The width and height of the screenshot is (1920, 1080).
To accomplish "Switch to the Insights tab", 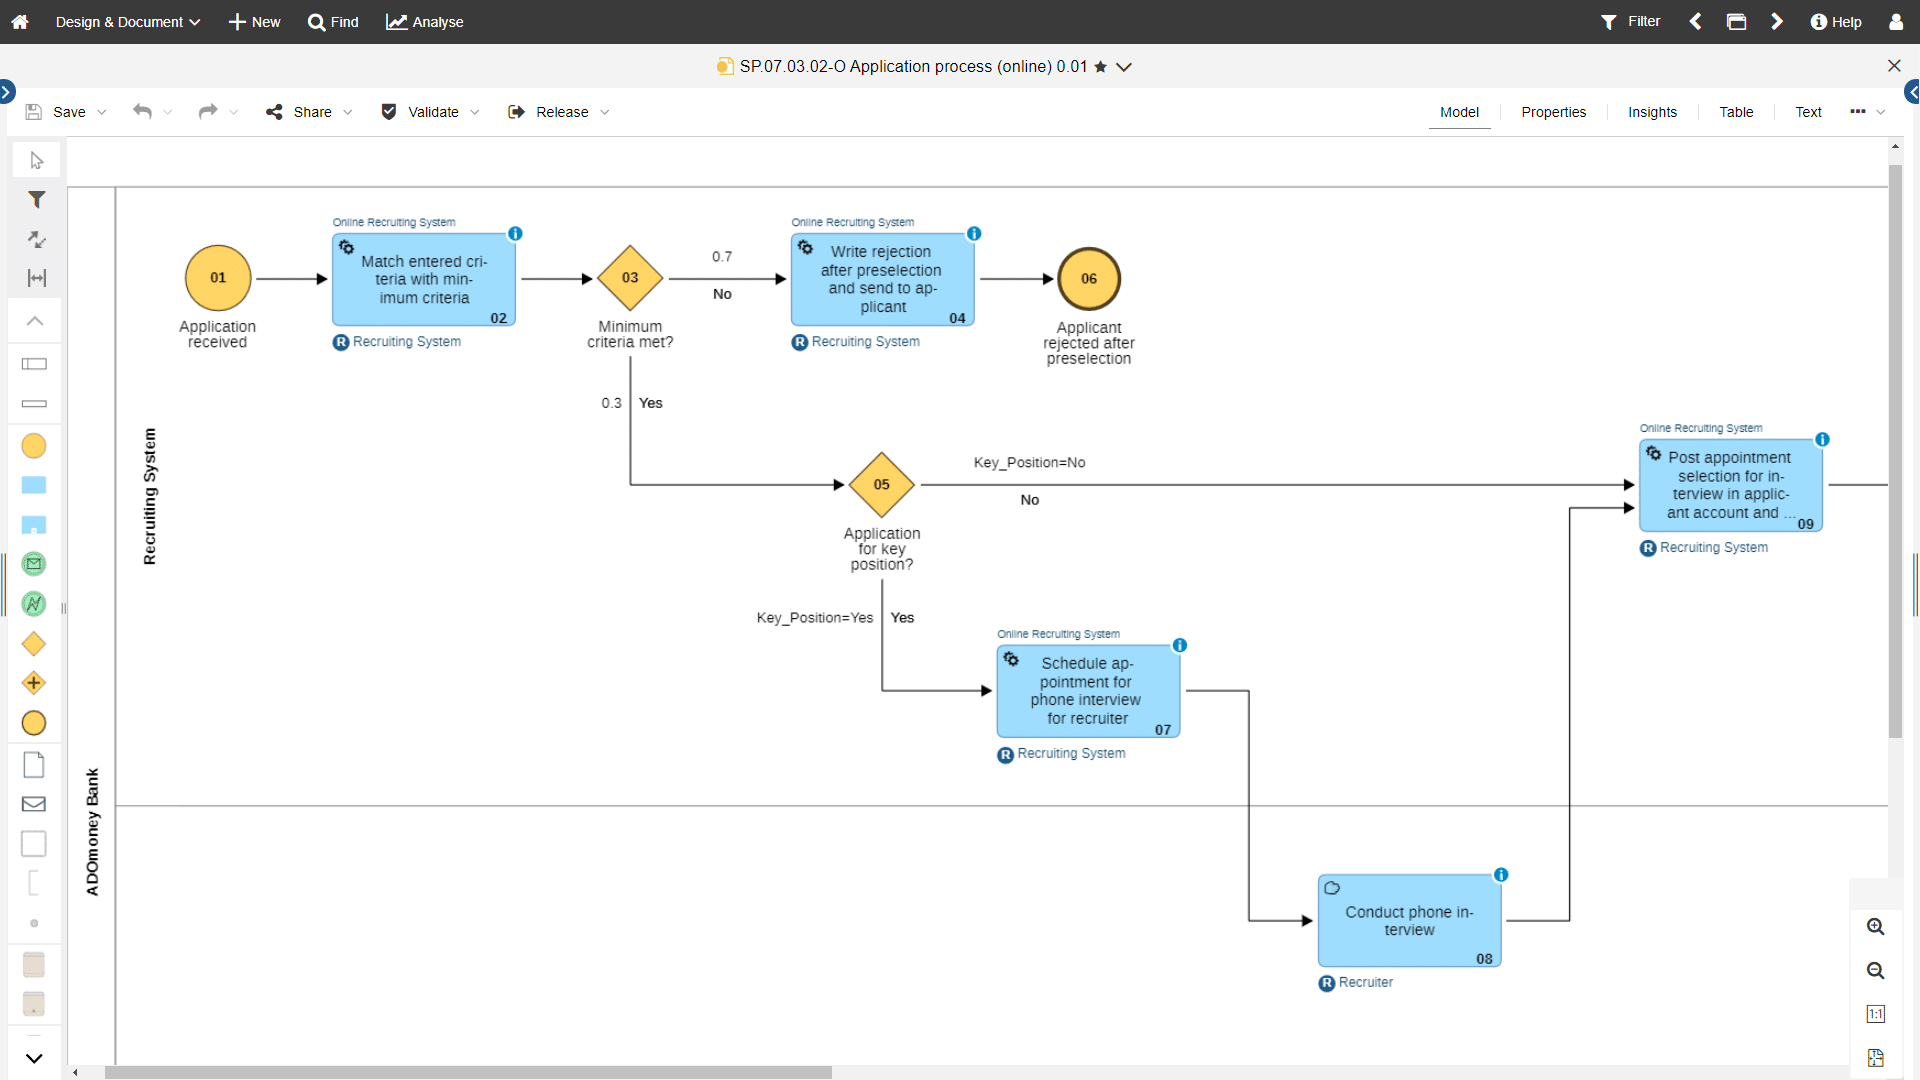I will pos(1652,112).
